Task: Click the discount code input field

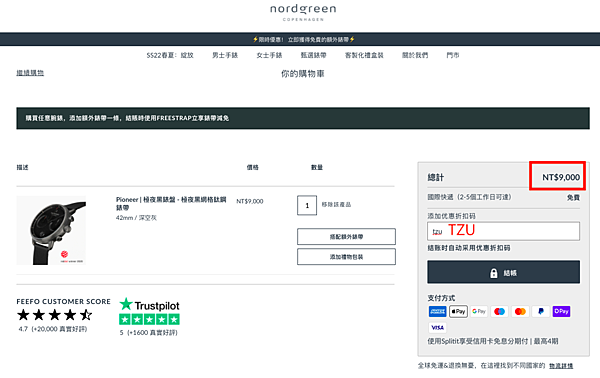Action: 504,231
